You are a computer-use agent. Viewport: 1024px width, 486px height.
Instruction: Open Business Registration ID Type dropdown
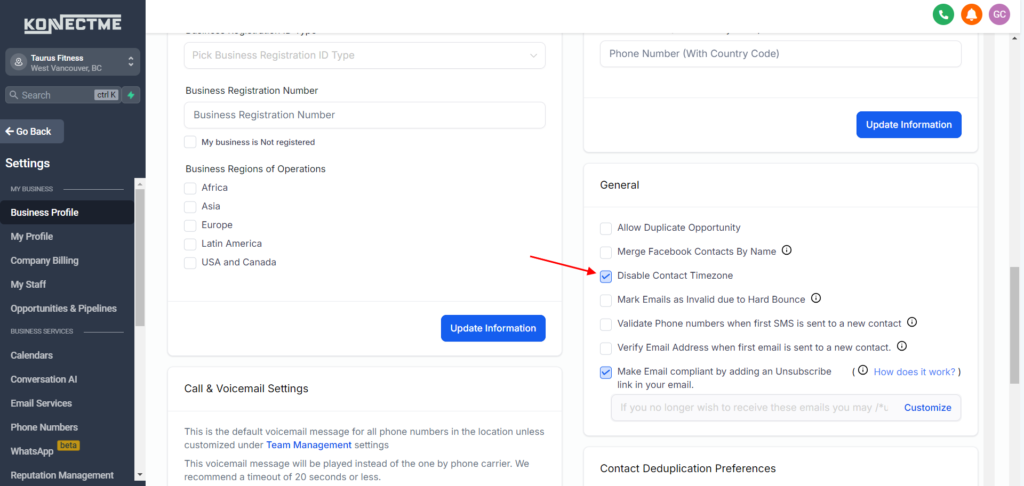(365, 55)
